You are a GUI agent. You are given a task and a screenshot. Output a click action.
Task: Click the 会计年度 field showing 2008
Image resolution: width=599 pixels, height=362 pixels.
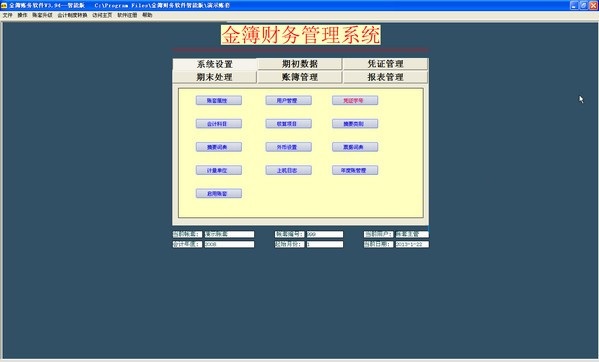(x=229, y=244)
